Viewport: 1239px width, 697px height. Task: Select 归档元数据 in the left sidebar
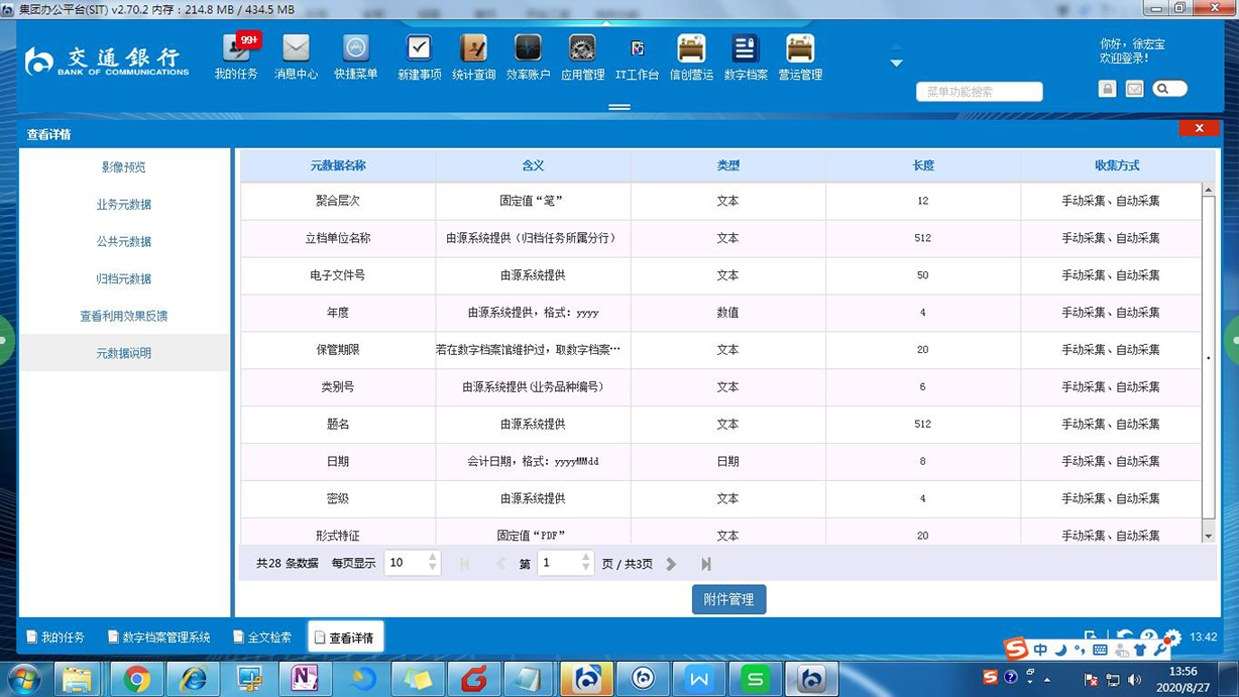(x=124, y=279)
